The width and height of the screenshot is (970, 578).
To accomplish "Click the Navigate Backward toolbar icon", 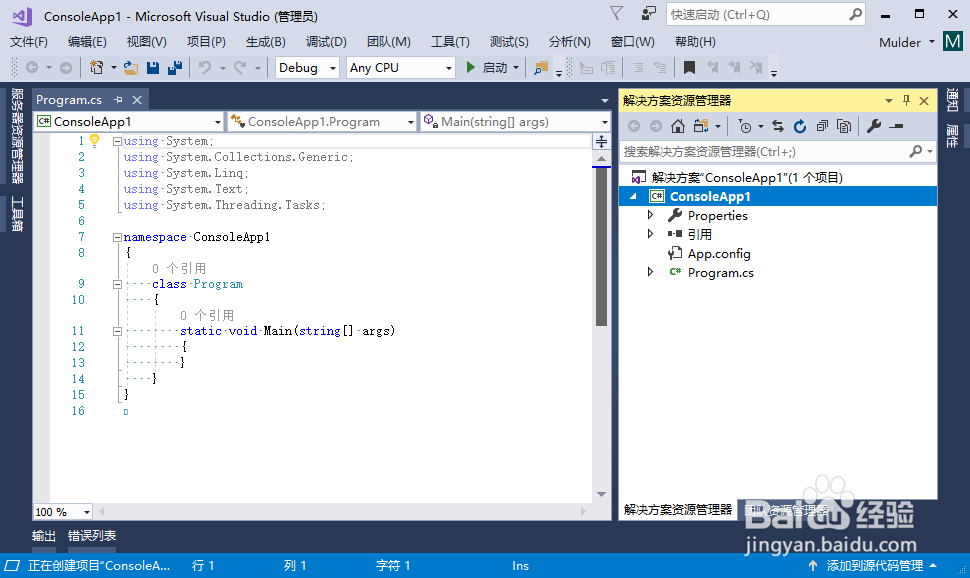I will tap(32, 67).
